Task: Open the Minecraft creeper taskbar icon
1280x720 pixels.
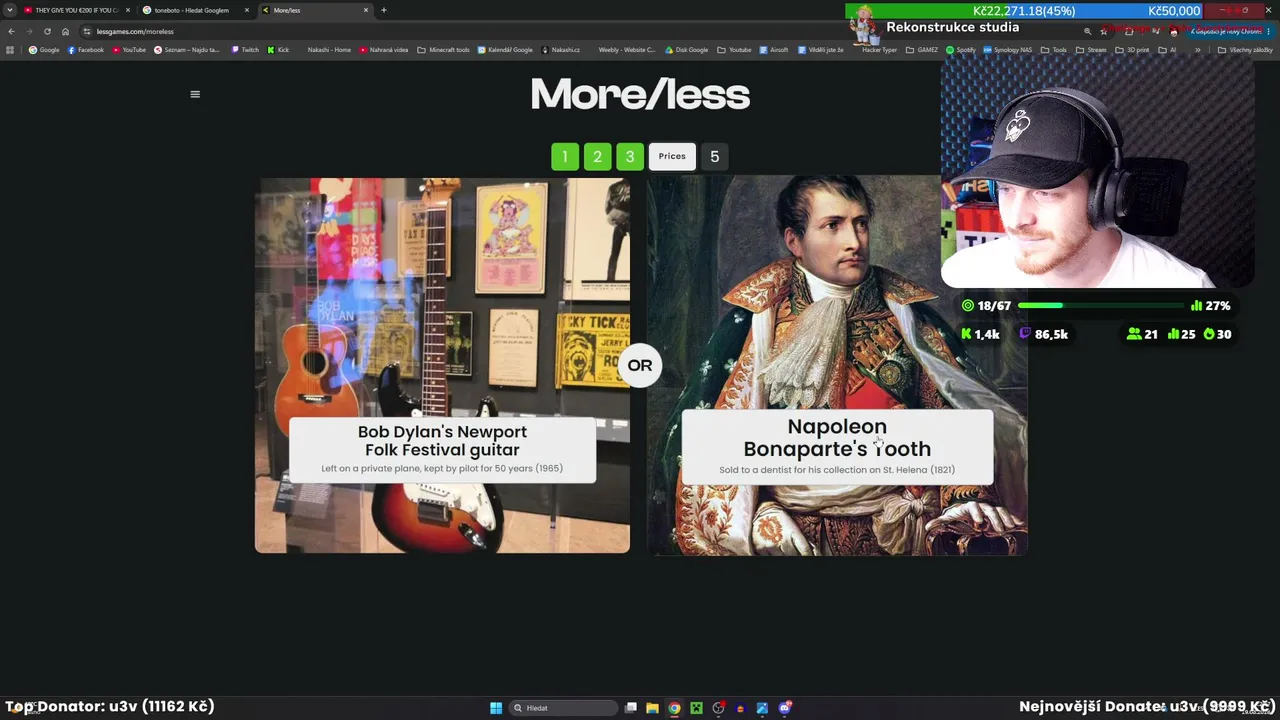Action: 696,708
